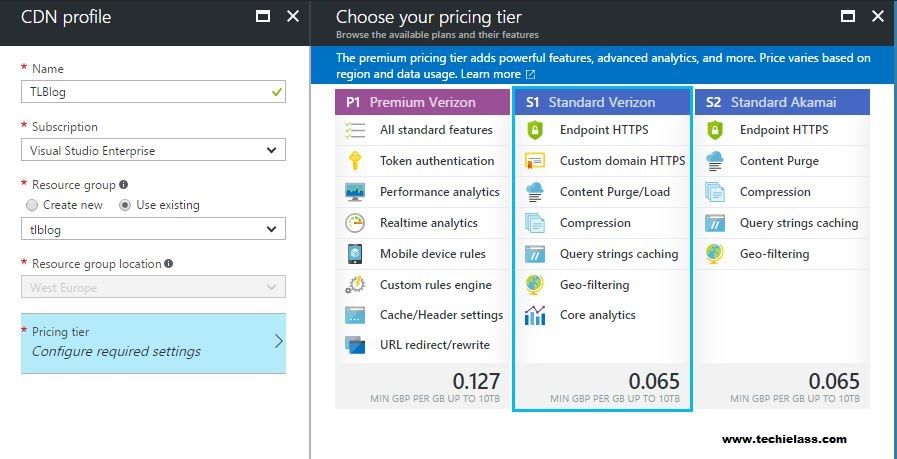Viewport: 897px width, 459px height.
Task: Click the Realtime analytics gauge icon
Action: coord(355,223)
